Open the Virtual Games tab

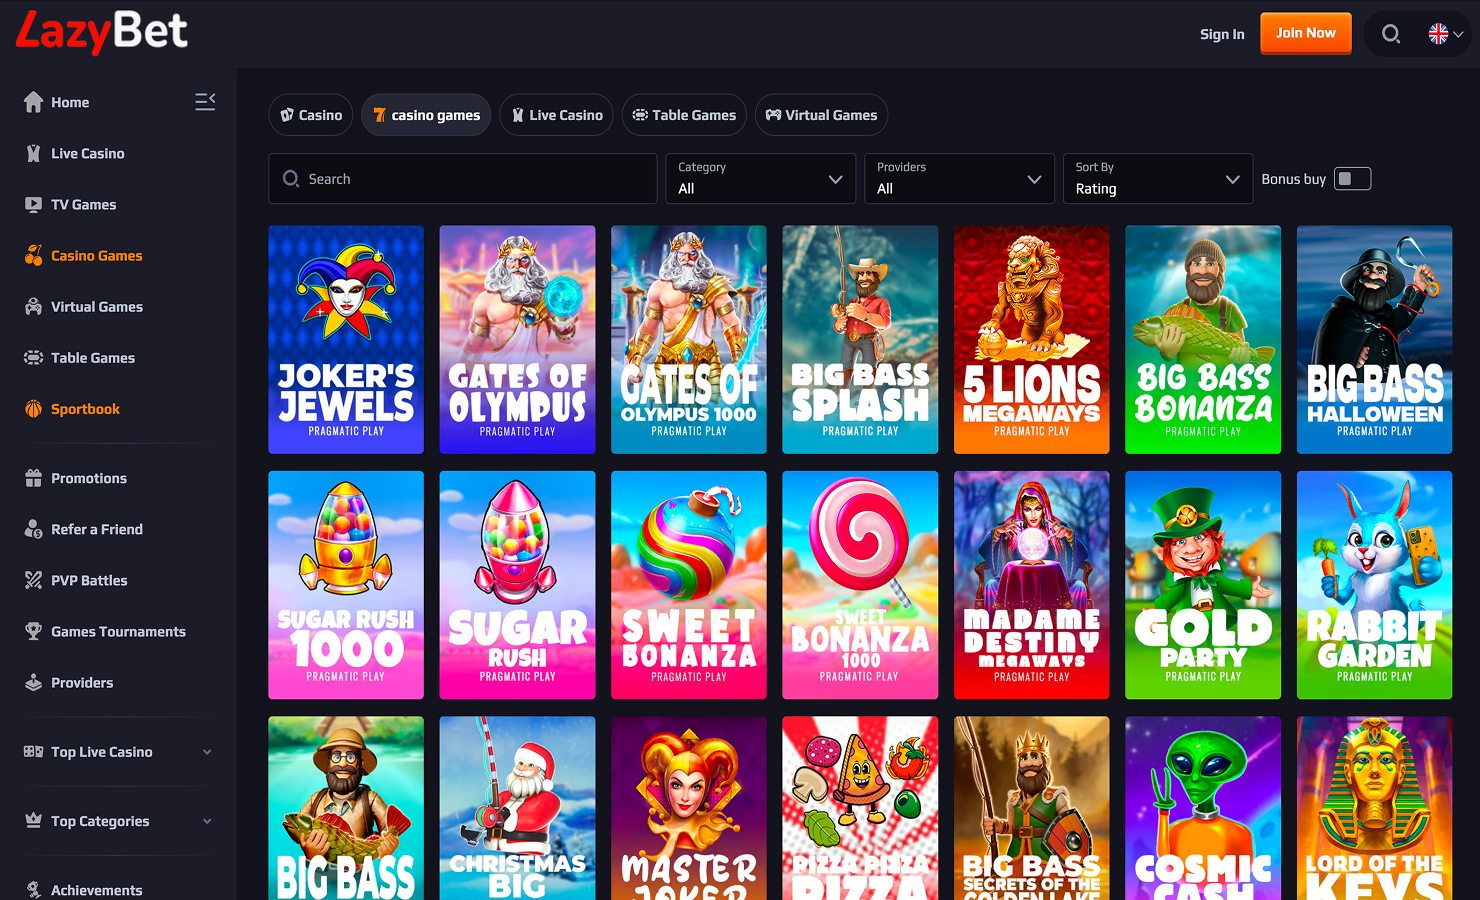coord(821,115)
